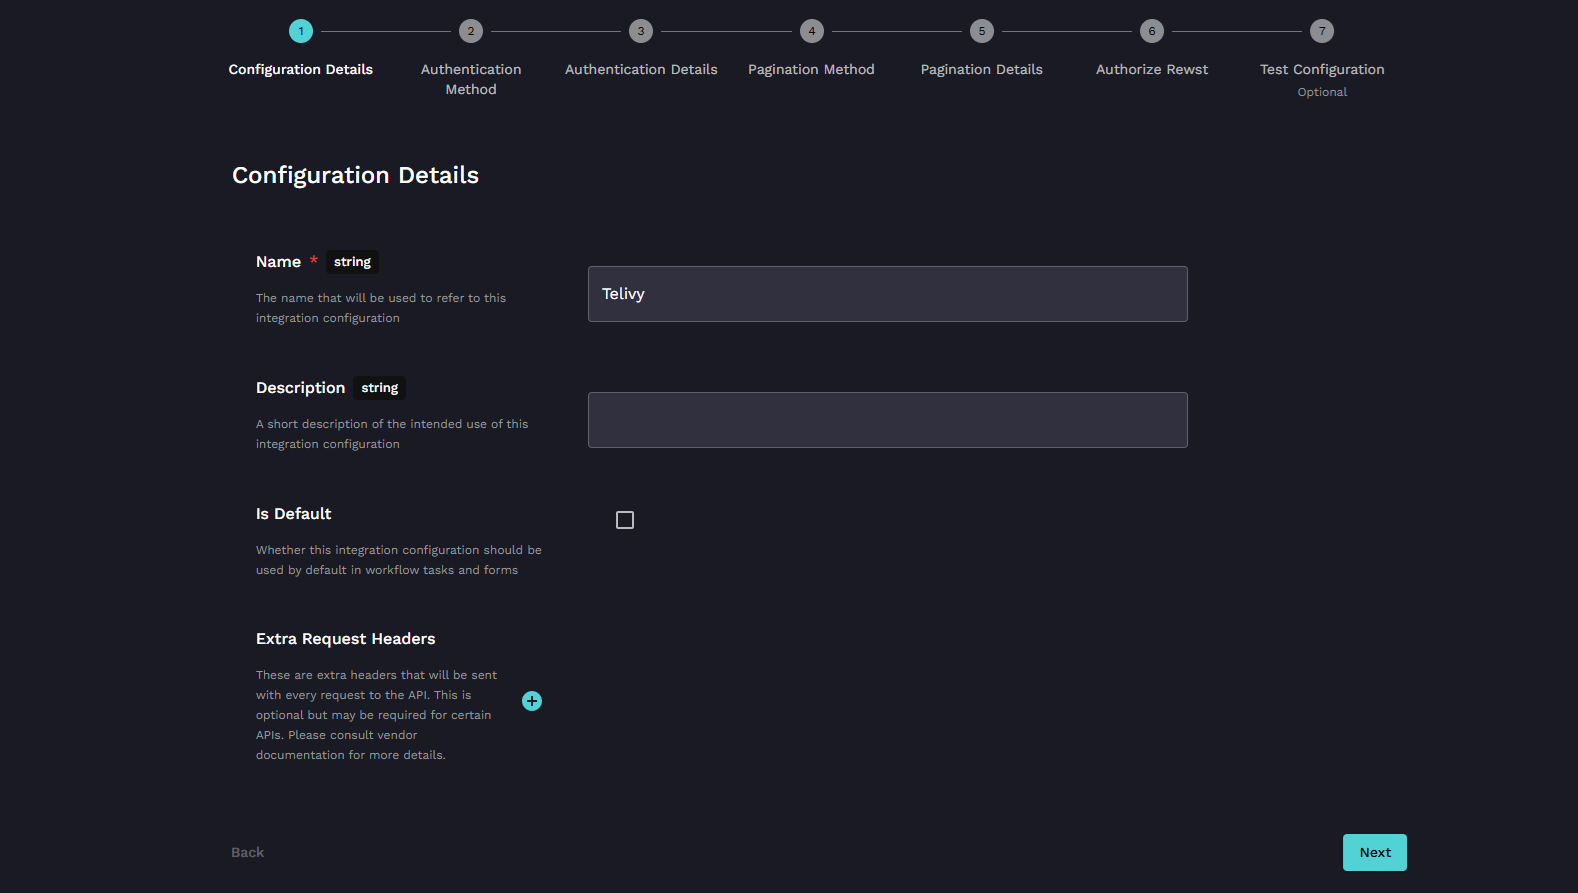Image resolution: width=1578 pixels, height=893 pixels.
Task: Select the Pagination Method step label
Action: click(x=811, y=69)
